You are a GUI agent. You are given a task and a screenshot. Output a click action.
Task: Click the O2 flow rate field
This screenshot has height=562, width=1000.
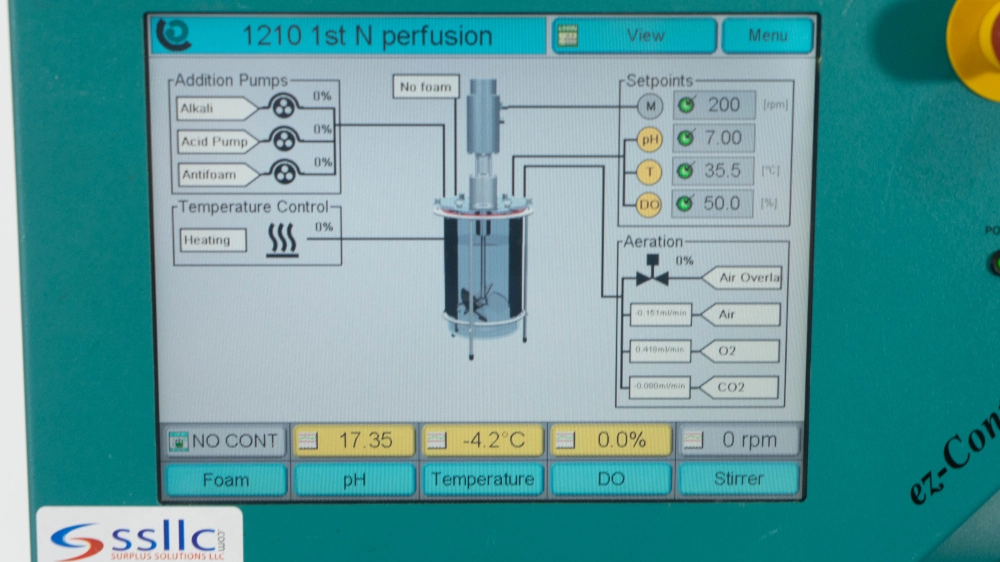coord(660,350)
